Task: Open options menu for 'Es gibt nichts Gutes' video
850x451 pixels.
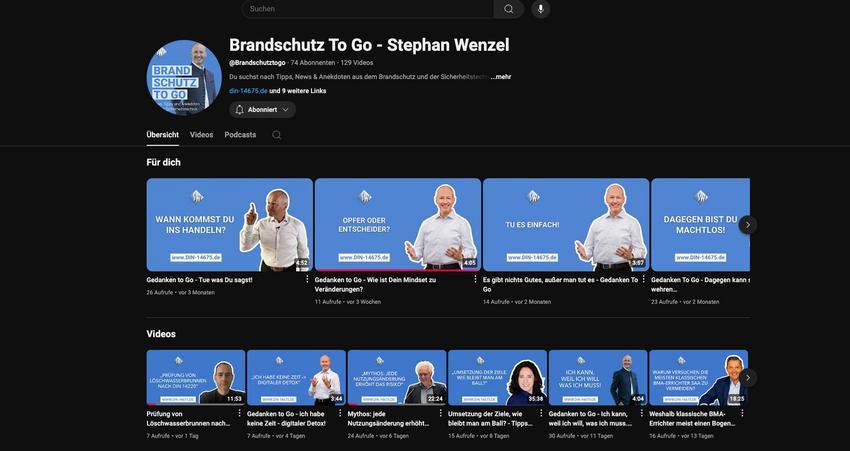Action: [x=643, y=279]
